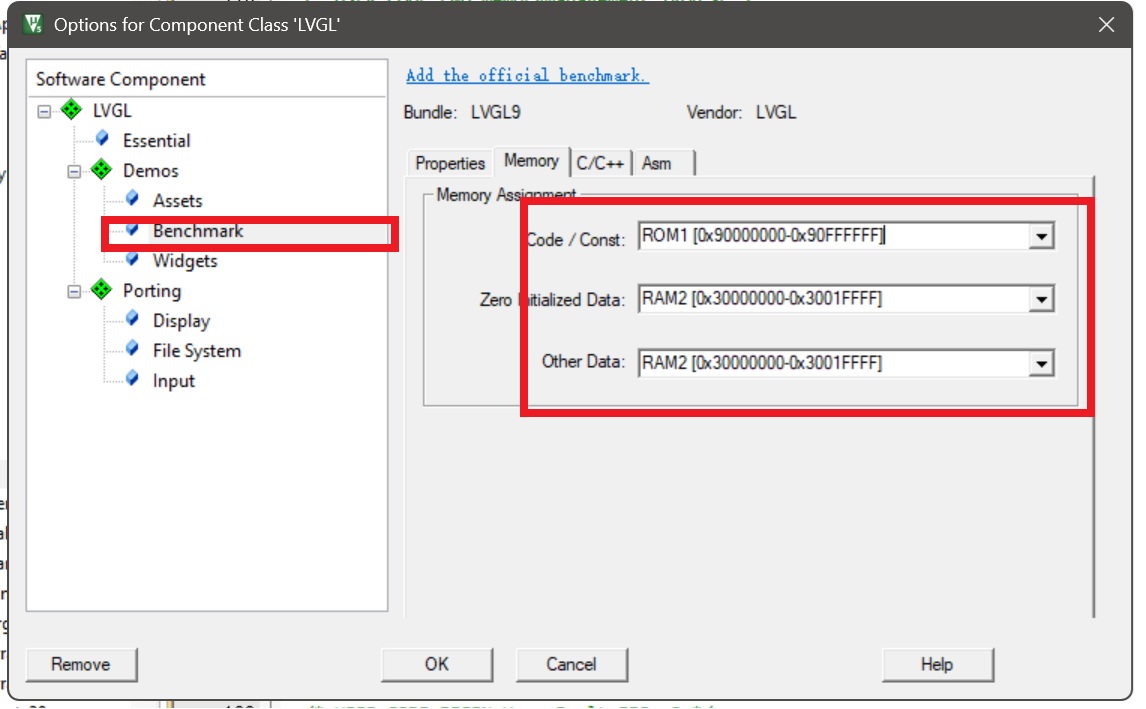1146x709 pixels.
Task: Open Help for component options
Action: coord(937,664)
